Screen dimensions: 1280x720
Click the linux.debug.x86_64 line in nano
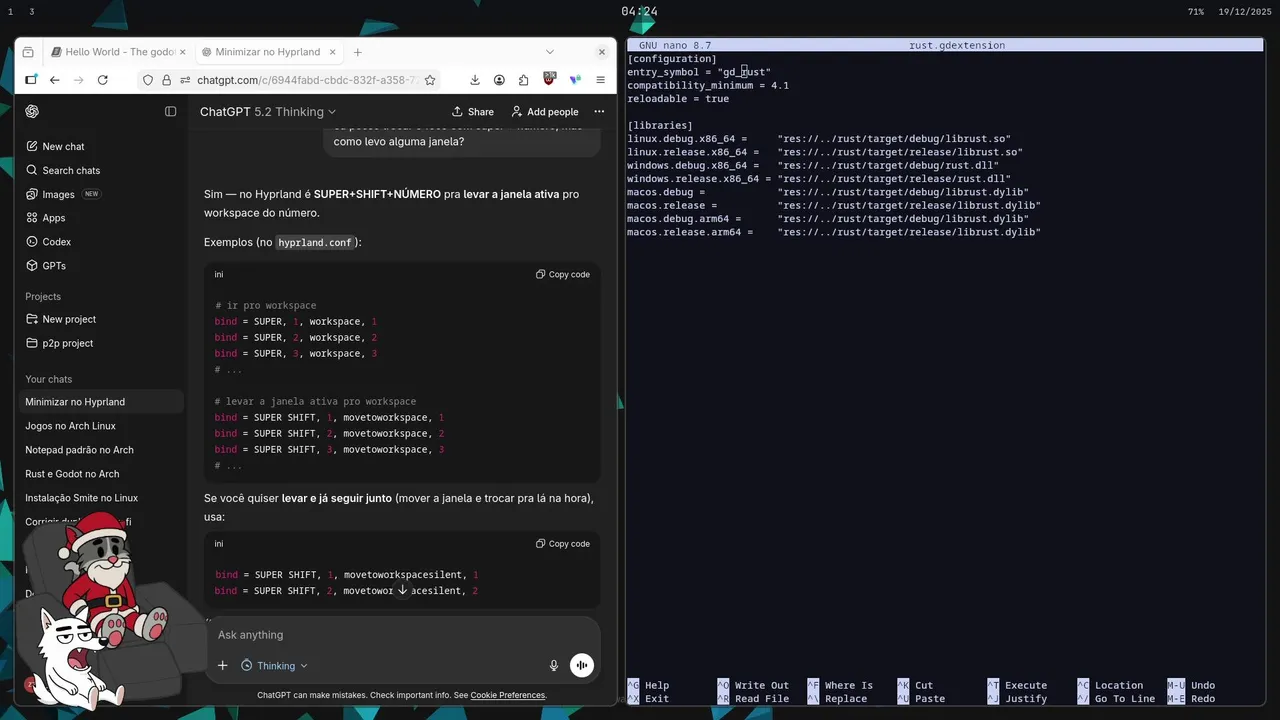click(819, 139)
